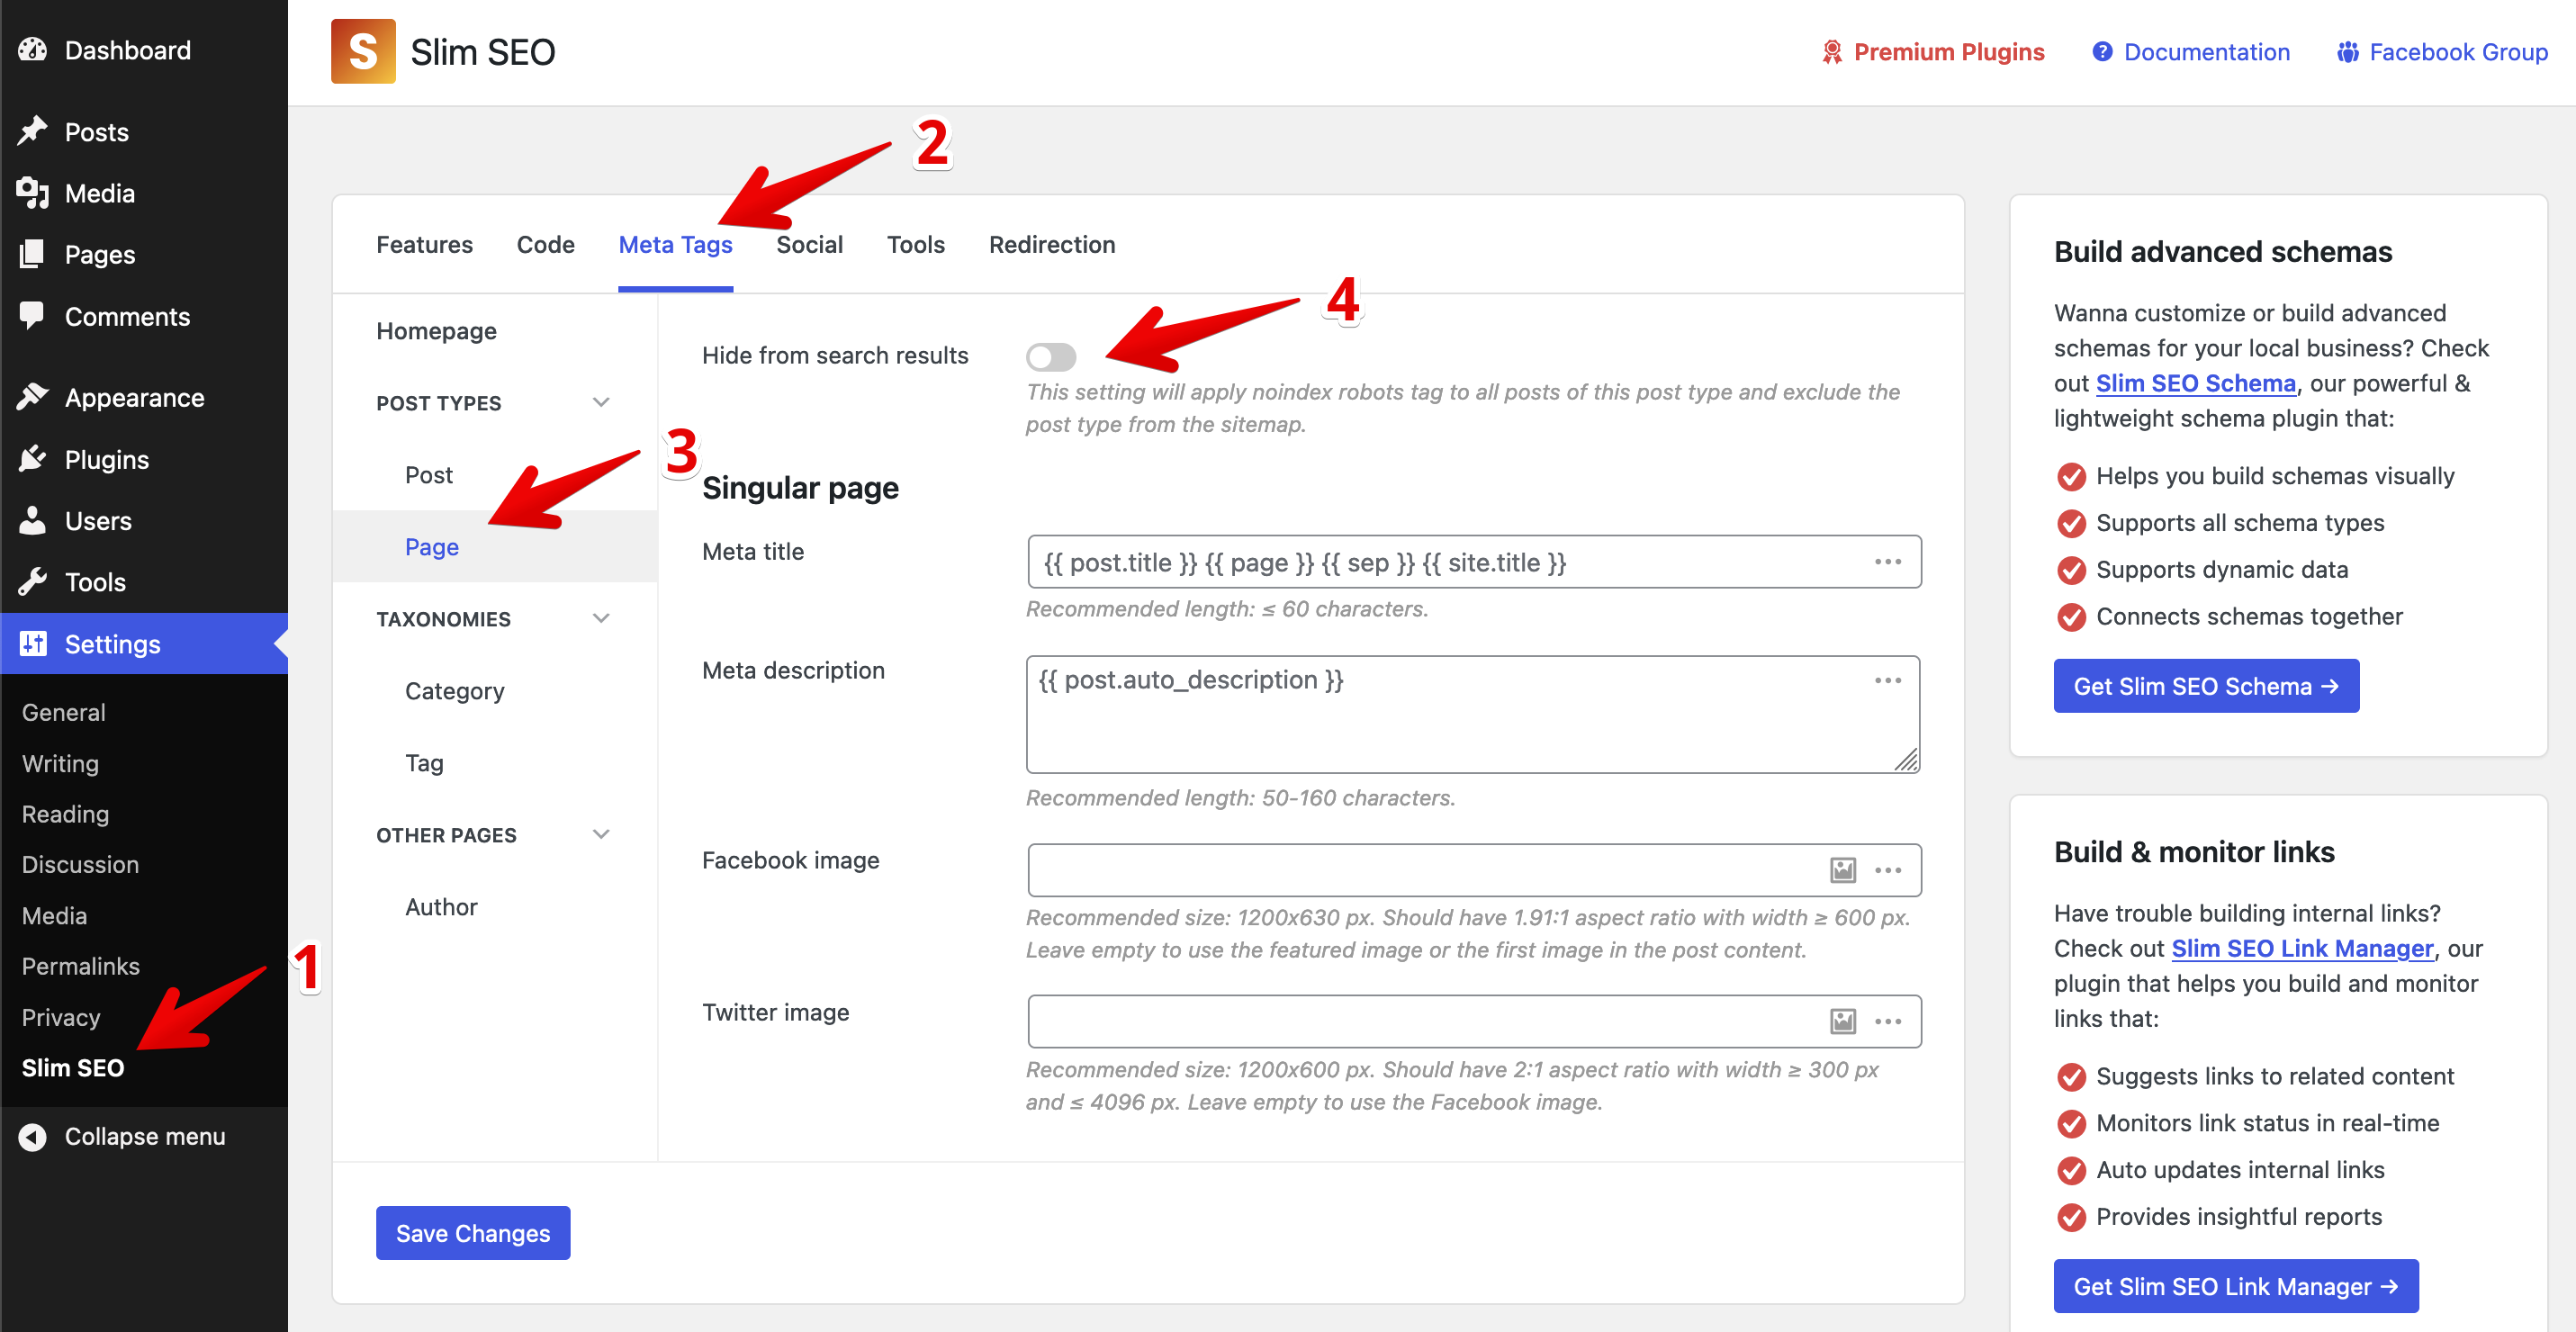Select image icon in Twitter image field

point(1842,1021)
